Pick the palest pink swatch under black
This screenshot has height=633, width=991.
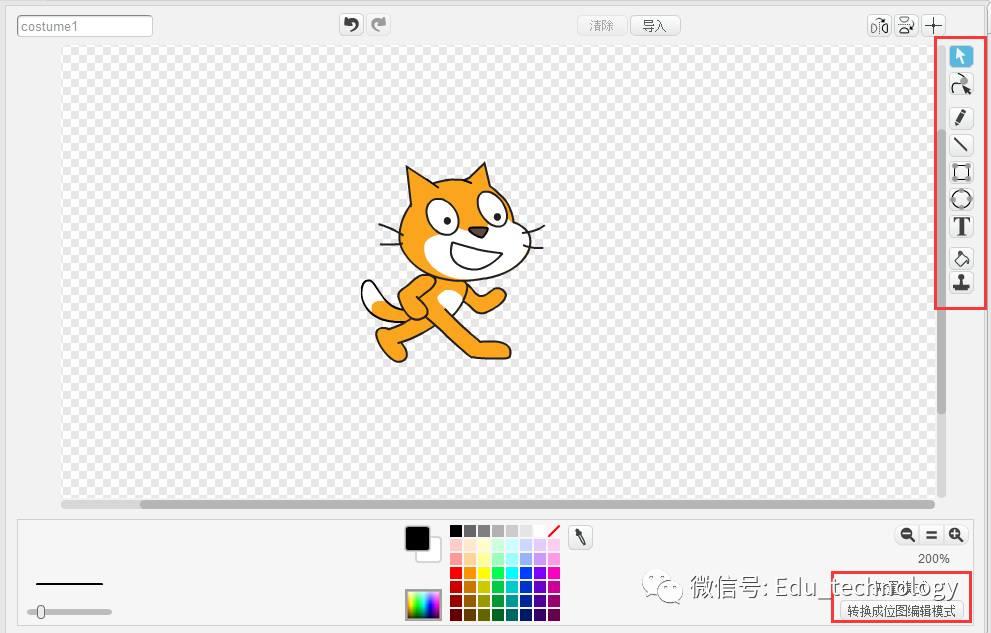pos(456,545)
